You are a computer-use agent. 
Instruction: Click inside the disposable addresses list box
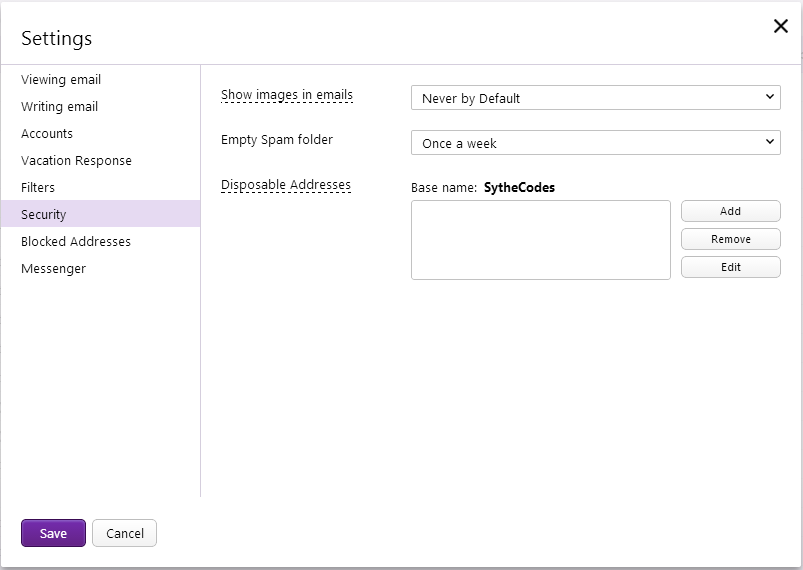pos(541,240)
